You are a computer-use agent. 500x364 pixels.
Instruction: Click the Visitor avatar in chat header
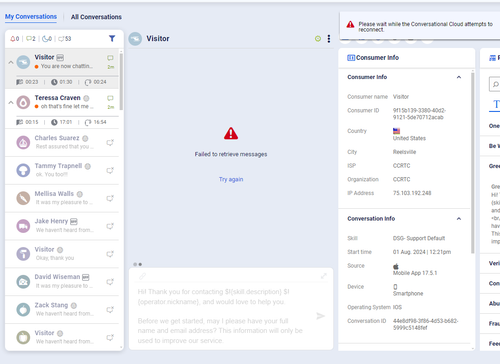tap(135, 39)
